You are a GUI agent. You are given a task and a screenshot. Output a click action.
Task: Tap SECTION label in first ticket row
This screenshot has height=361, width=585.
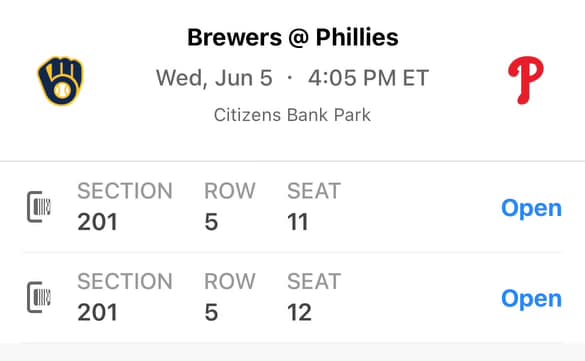pos(125,191)
